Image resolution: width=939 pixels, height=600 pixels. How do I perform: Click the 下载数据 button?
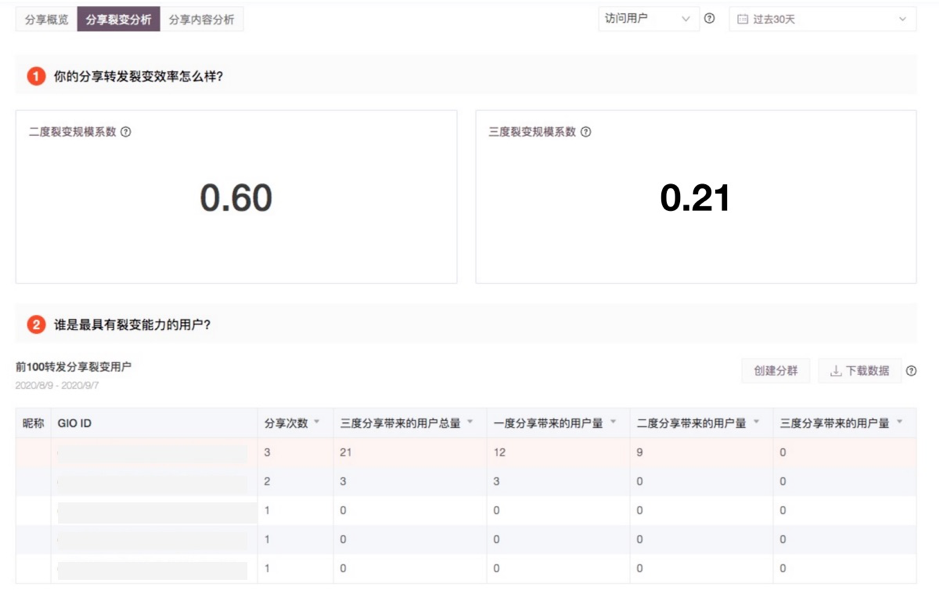[859, 371]
